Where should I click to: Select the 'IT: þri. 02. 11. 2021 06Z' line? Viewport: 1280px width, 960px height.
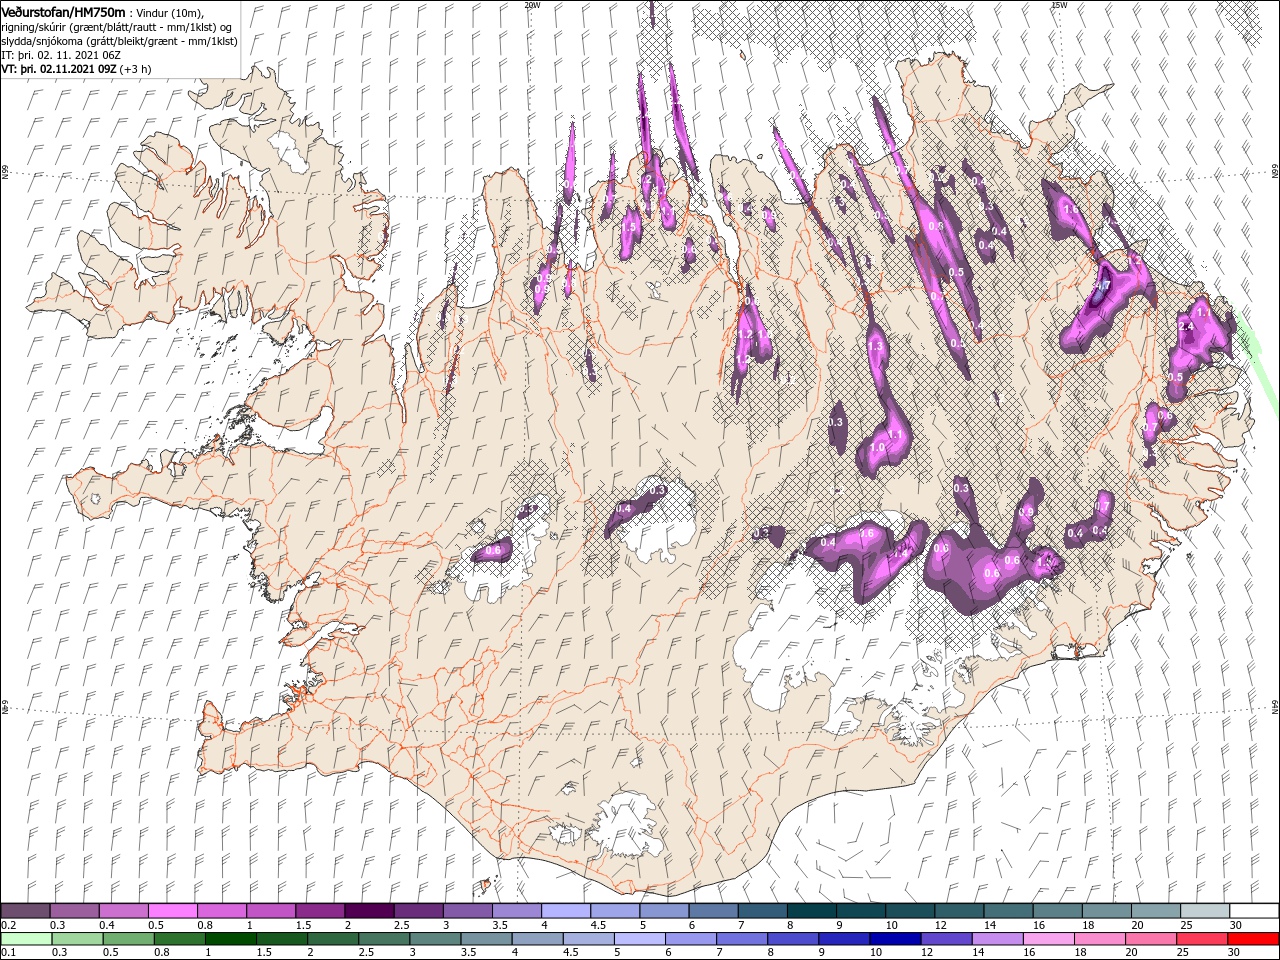point(62,55)
